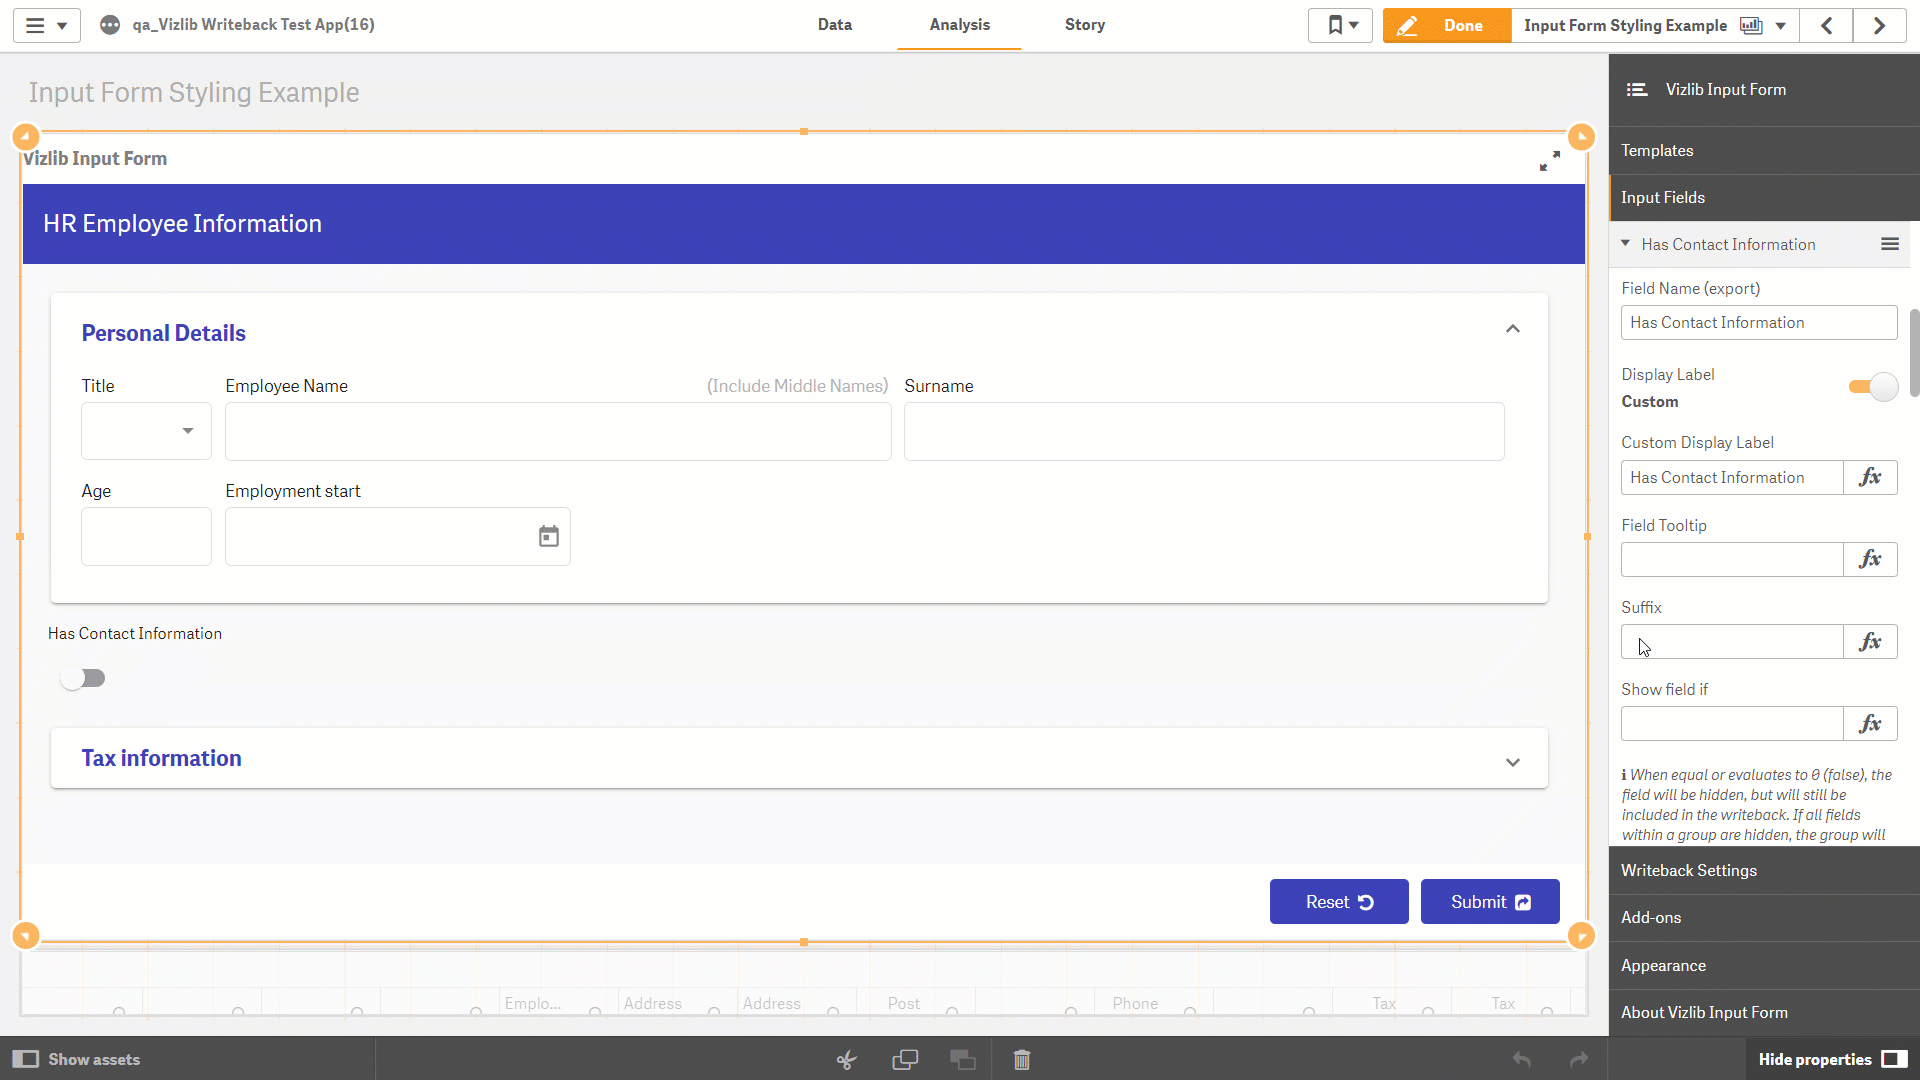Click the Employee Name input field
The width and height of the screenshot is (1920, 1080).
(558, 431)
